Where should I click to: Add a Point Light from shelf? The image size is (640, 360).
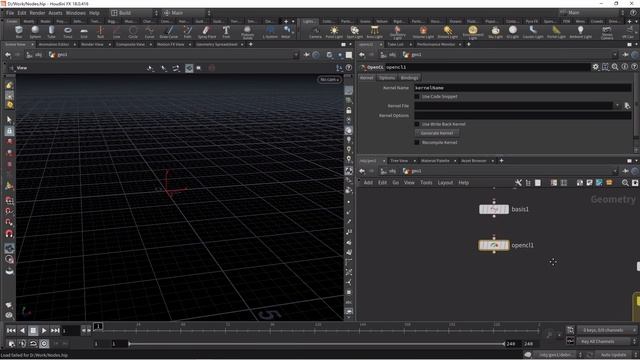pyautogui.click(x=334, y=32)
